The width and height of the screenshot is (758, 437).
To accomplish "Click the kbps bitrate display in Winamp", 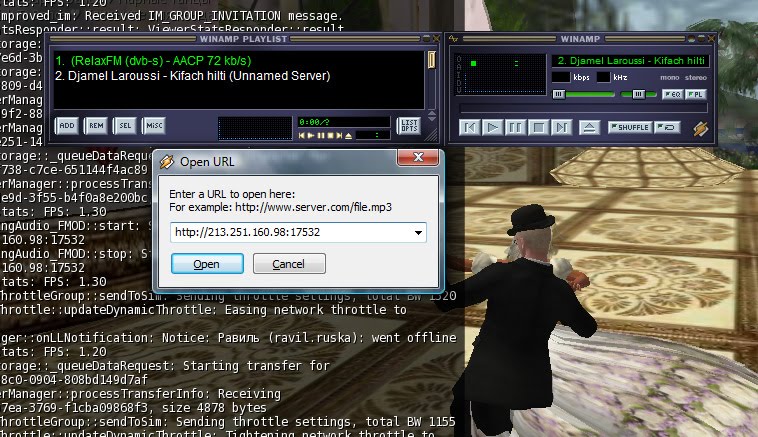I will click(561, 77).
